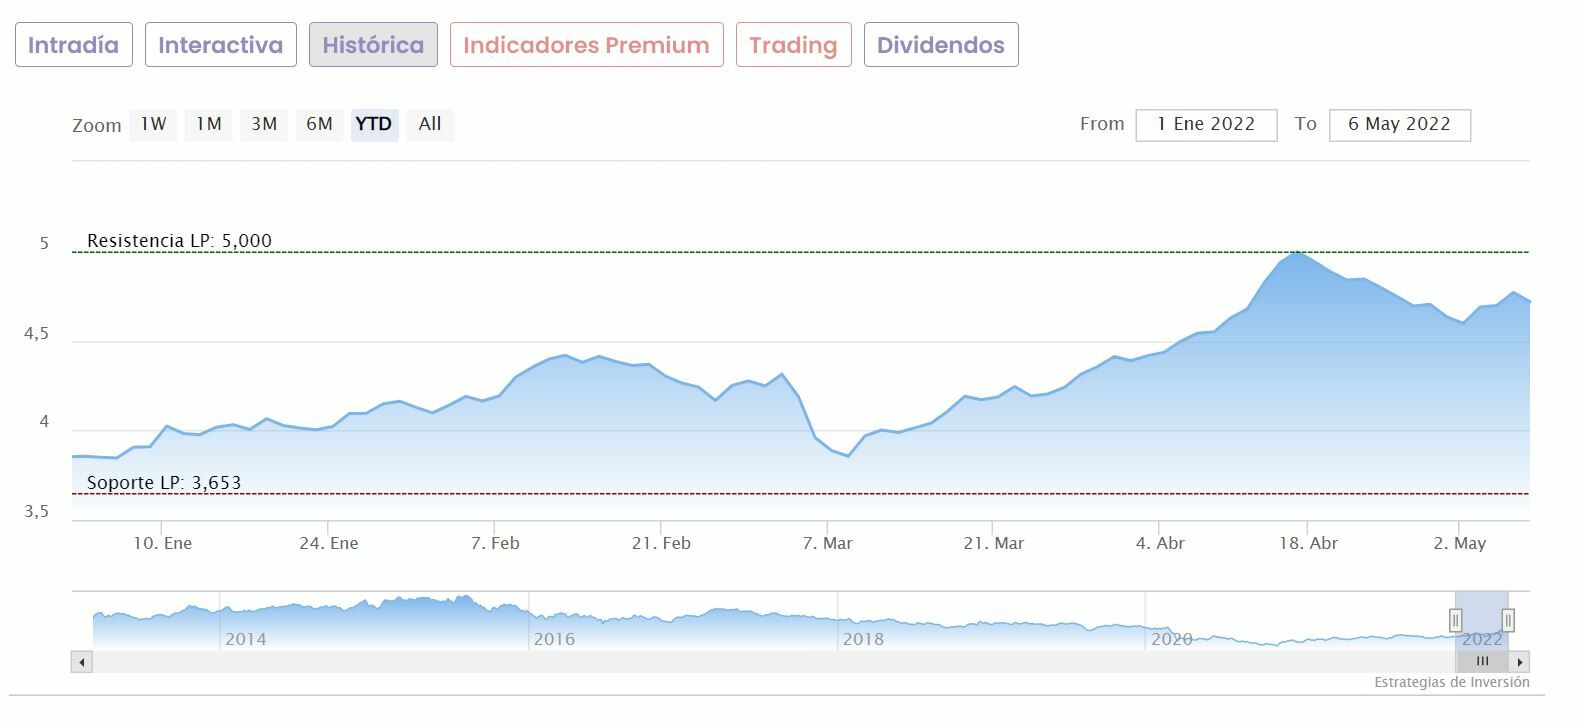Open the Estrategias de Inversión credit link
This screenshot has width=1580, height=723.
(x=1451, y=682)
